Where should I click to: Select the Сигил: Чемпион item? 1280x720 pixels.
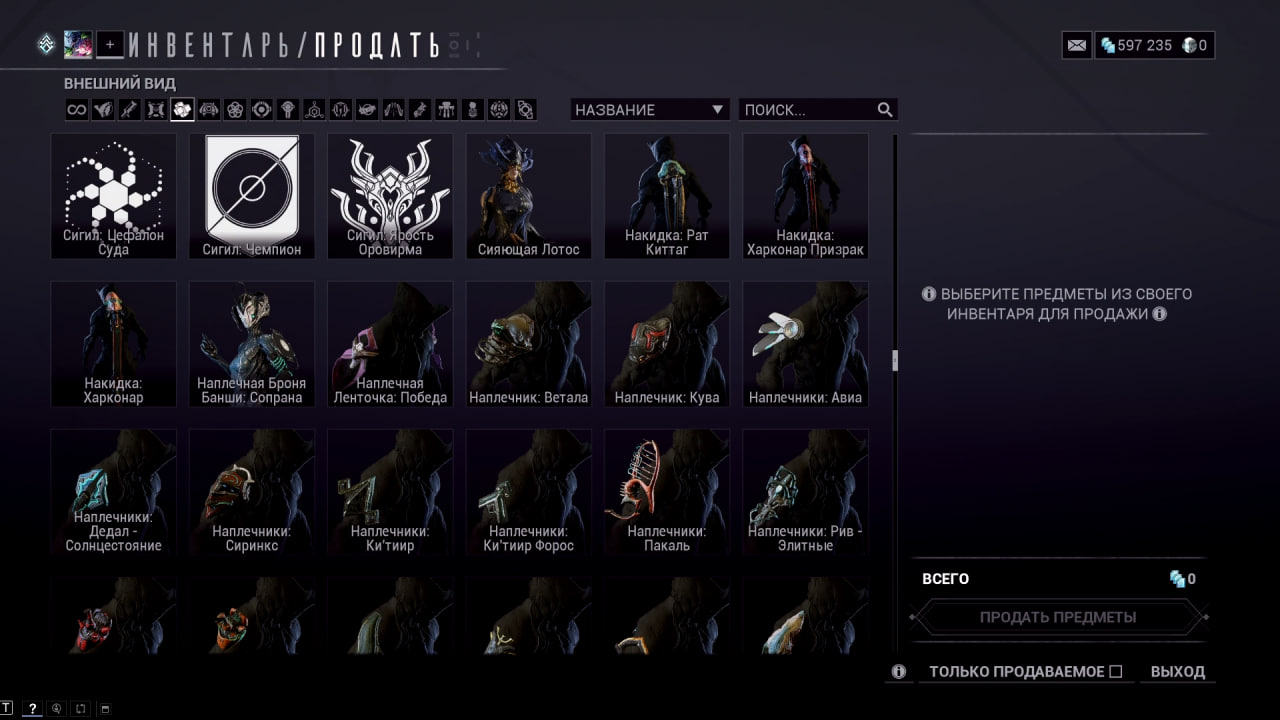[252, 197]
